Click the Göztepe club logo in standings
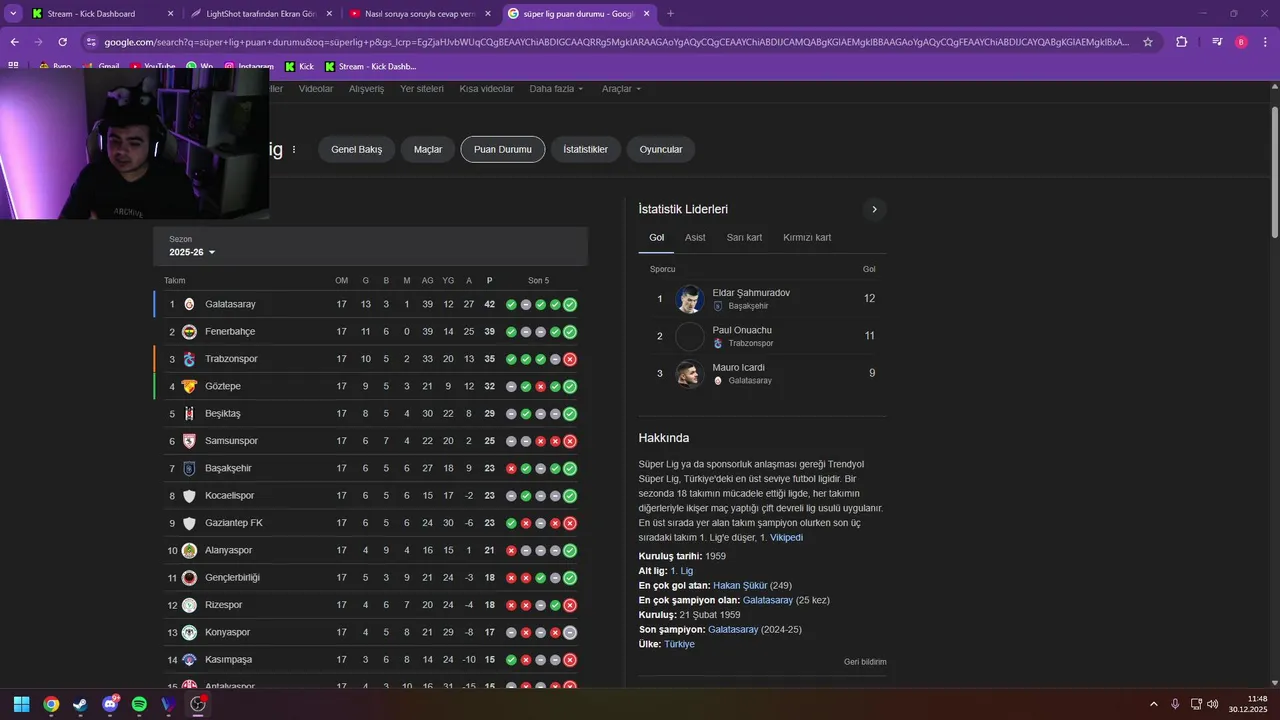The image size is (1280, 720). pyautogui.click(x=189, y=386)
